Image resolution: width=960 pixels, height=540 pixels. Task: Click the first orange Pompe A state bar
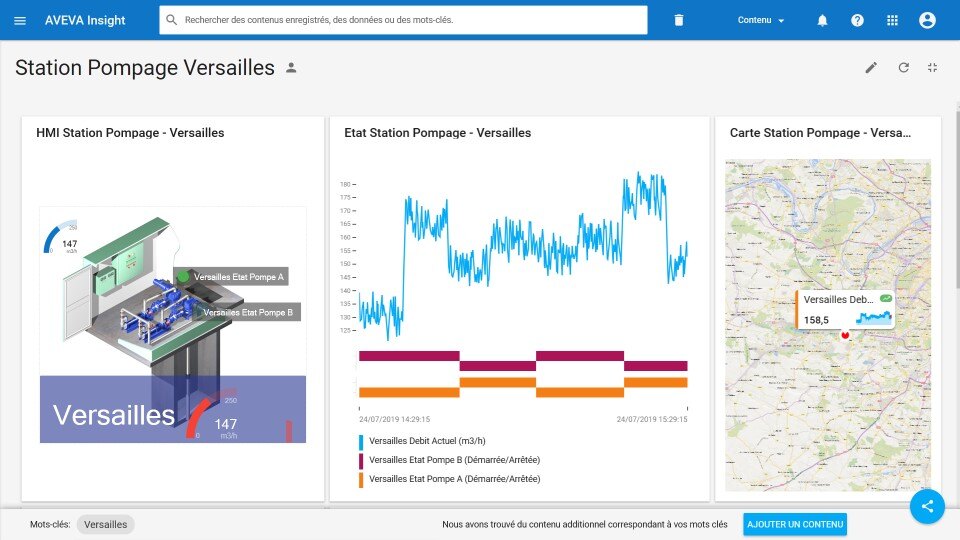(409, 392)
